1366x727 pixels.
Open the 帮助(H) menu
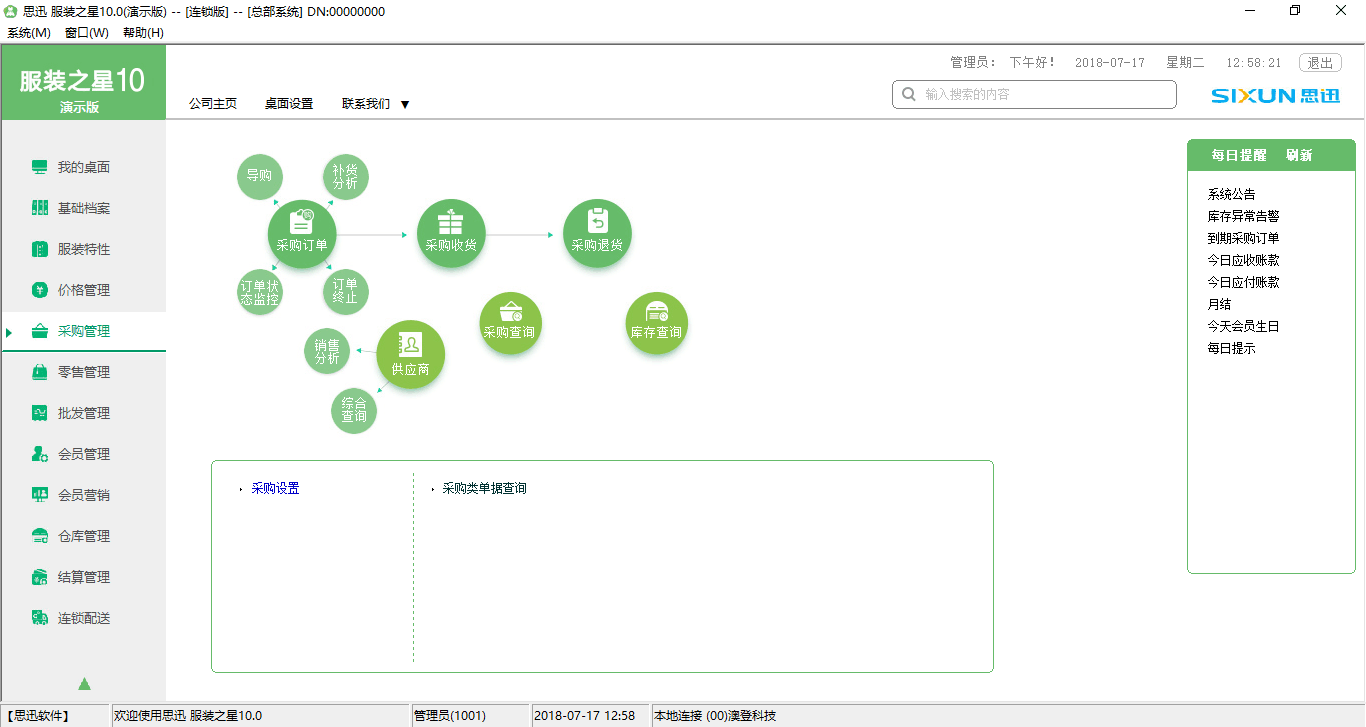point(143,33)
